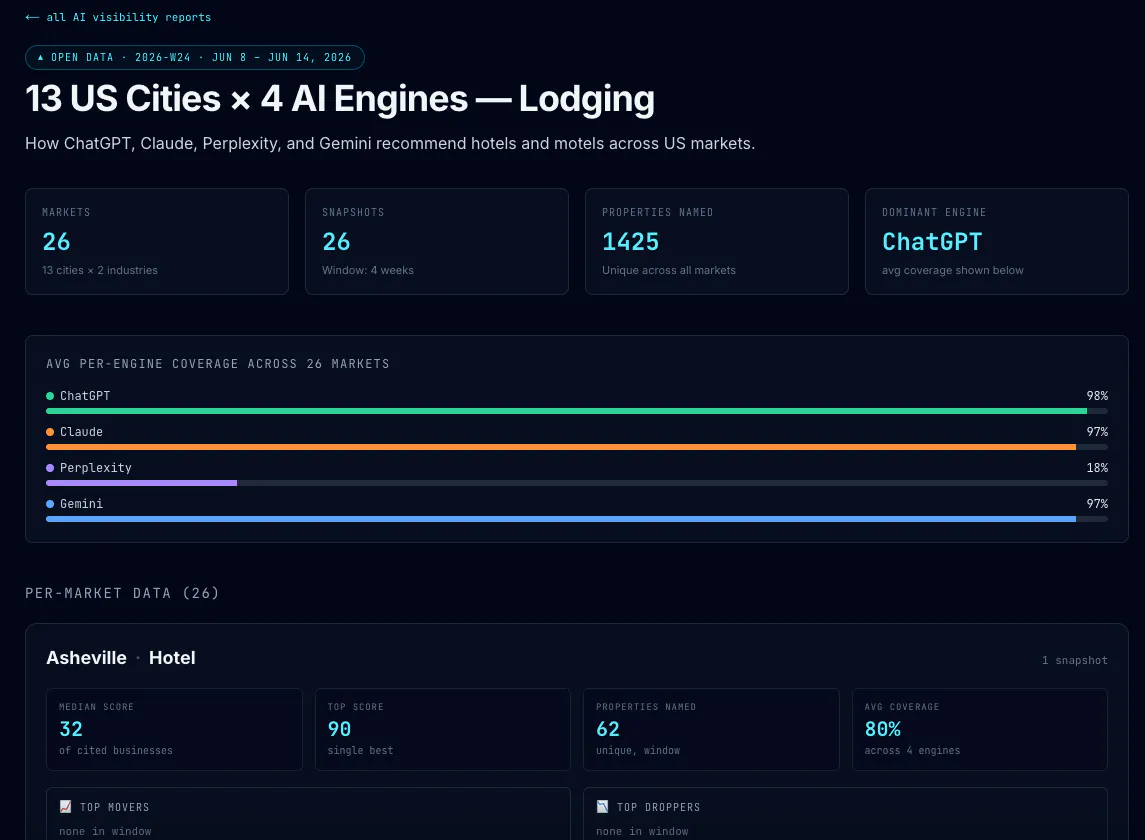
Task: Click the Top Droppers chart icon
Action: pyautogui.click(x=602, y=806)
